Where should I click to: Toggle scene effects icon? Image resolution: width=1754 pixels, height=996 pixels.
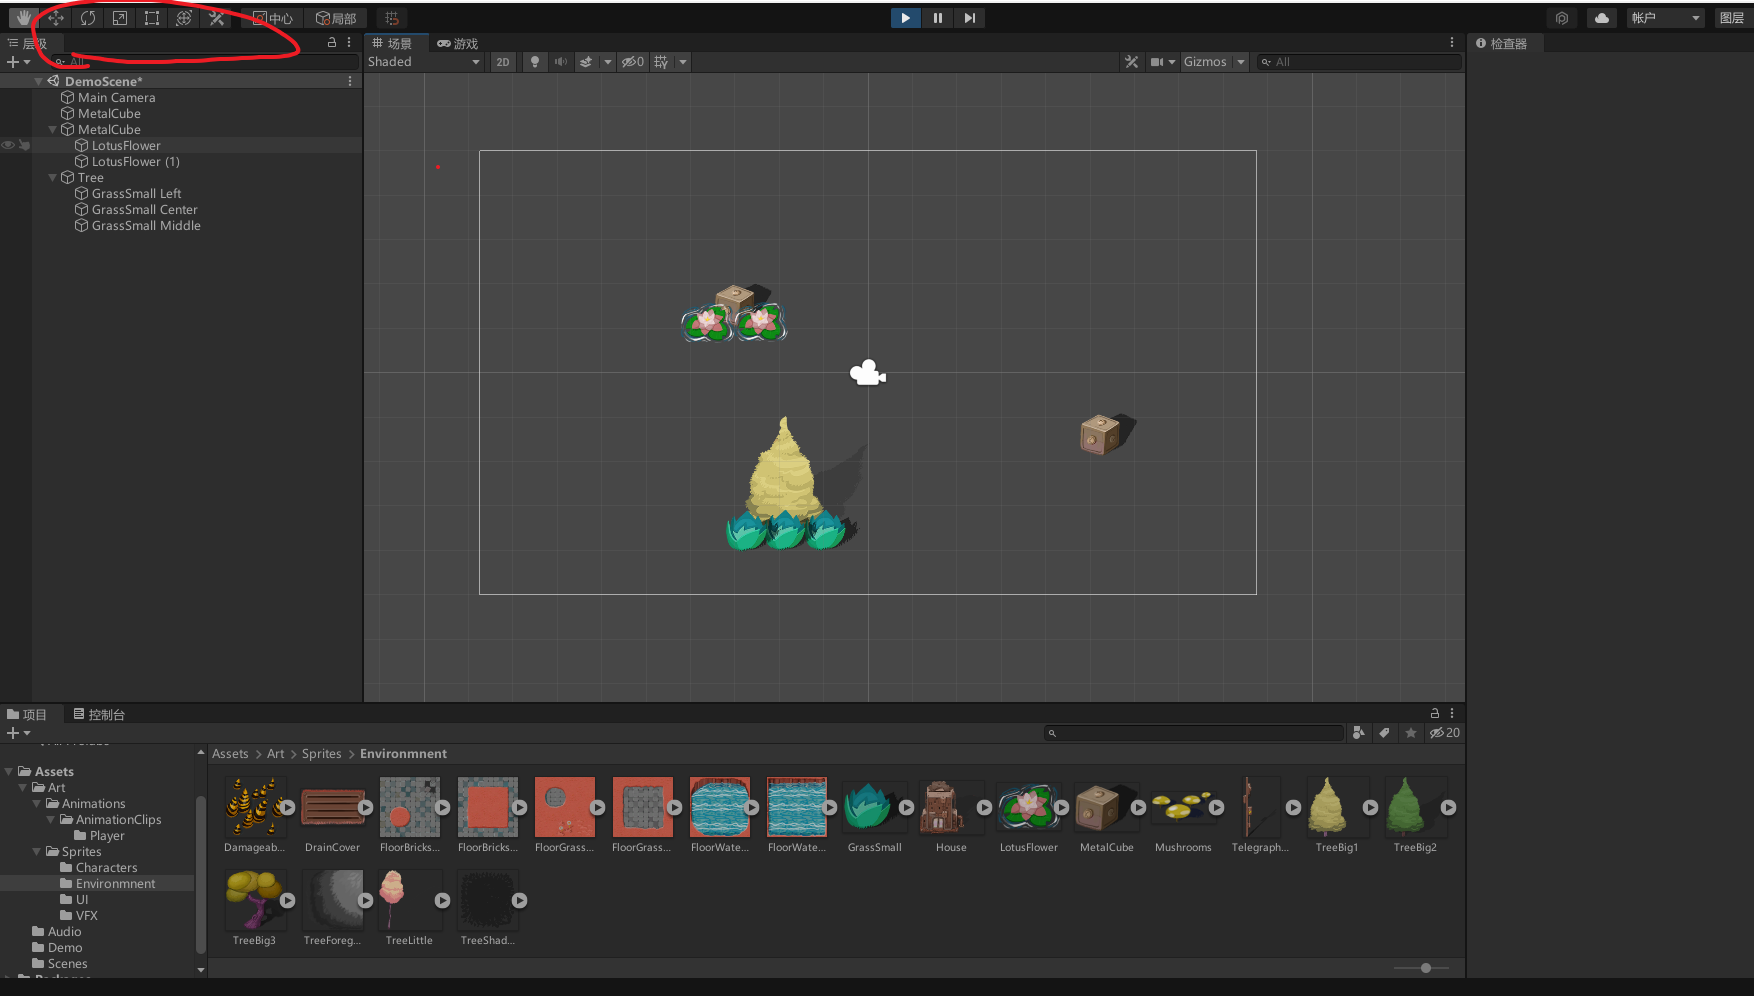tap(587, 62)
